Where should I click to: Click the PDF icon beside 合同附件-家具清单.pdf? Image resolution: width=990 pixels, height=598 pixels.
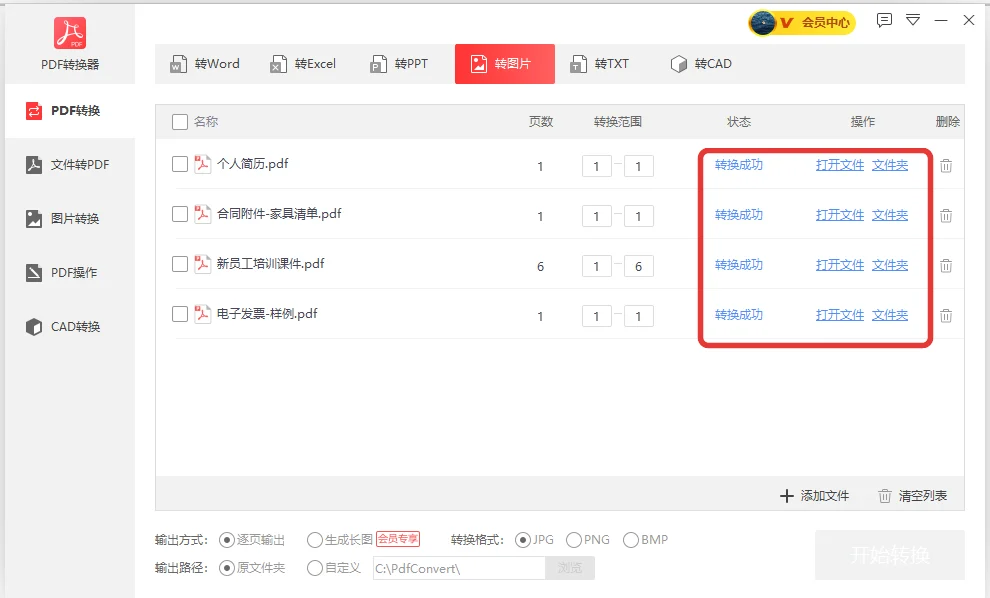202,214
